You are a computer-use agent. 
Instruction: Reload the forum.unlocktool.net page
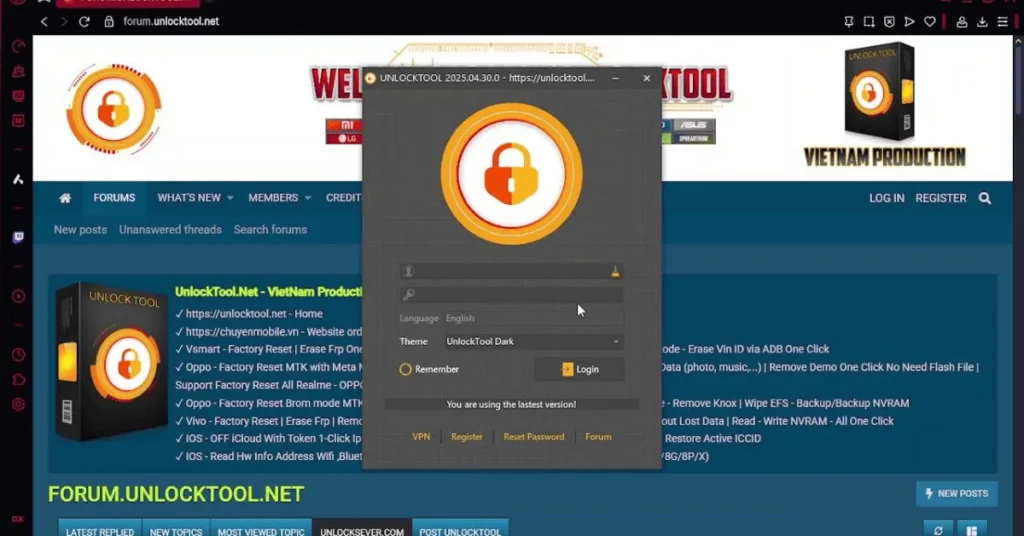84,22
